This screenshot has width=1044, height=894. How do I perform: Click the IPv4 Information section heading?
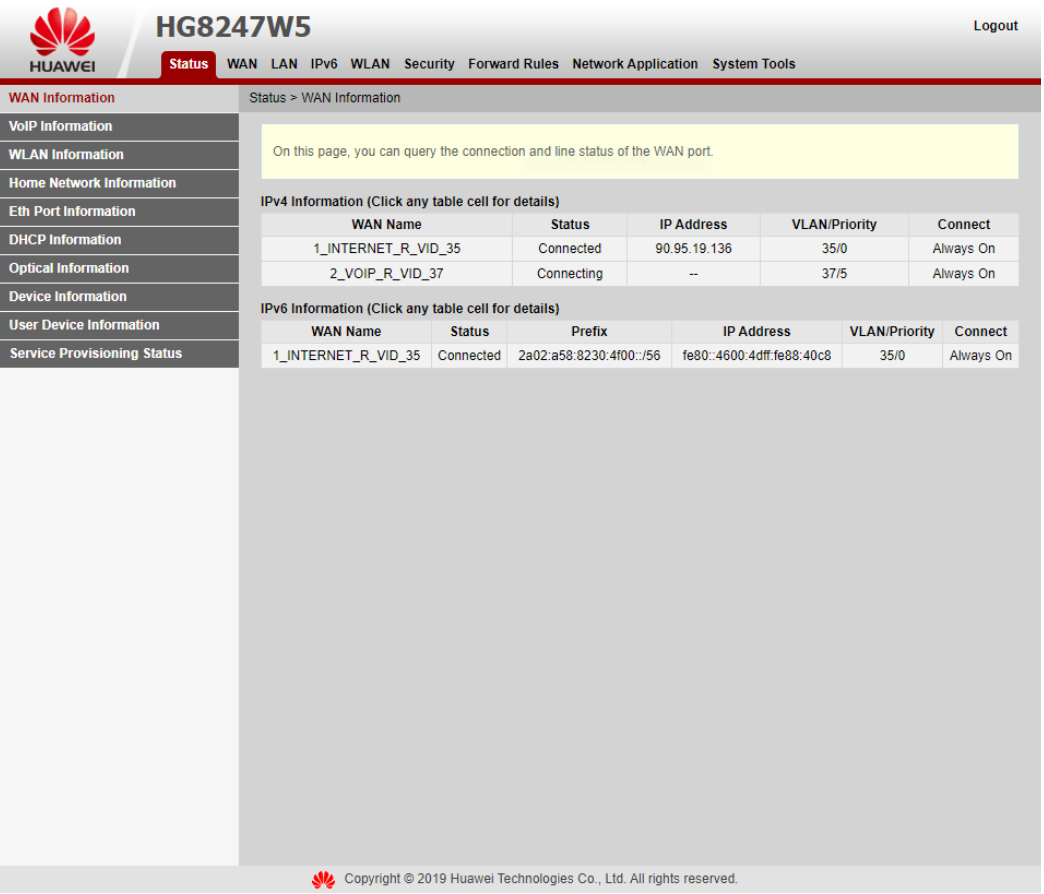pyautogui.click(x=409, y=202)
